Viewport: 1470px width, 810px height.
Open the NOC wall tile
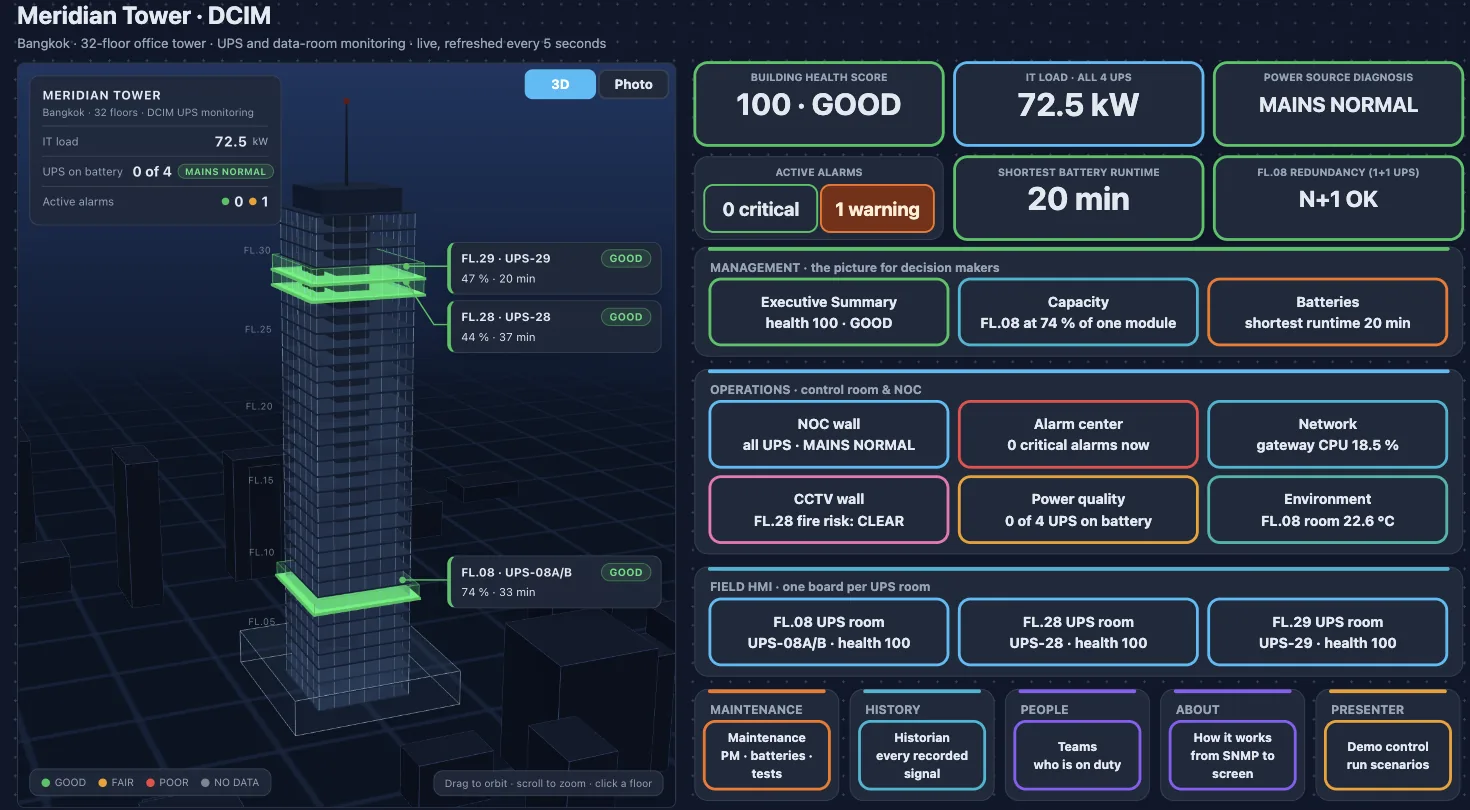point(828,434)
